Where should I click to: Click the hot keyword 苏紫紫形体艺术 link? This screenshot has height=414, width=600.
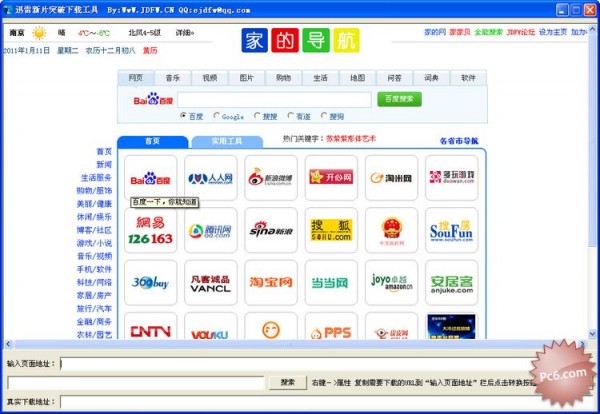pos(351,139)
